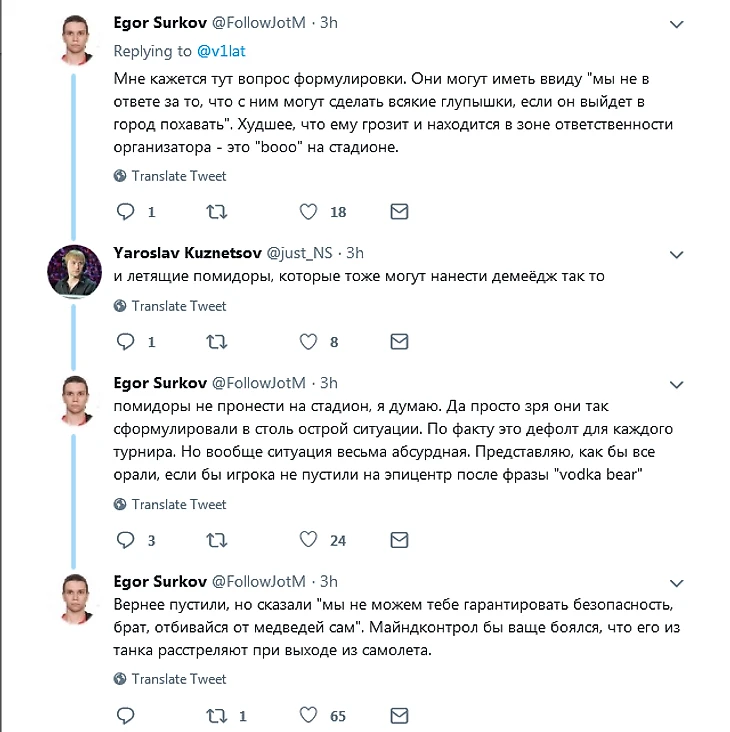Message icon on tweet with 24 likes
The image size is (730, 732).
pyautogui.click(x=399, y=540)
